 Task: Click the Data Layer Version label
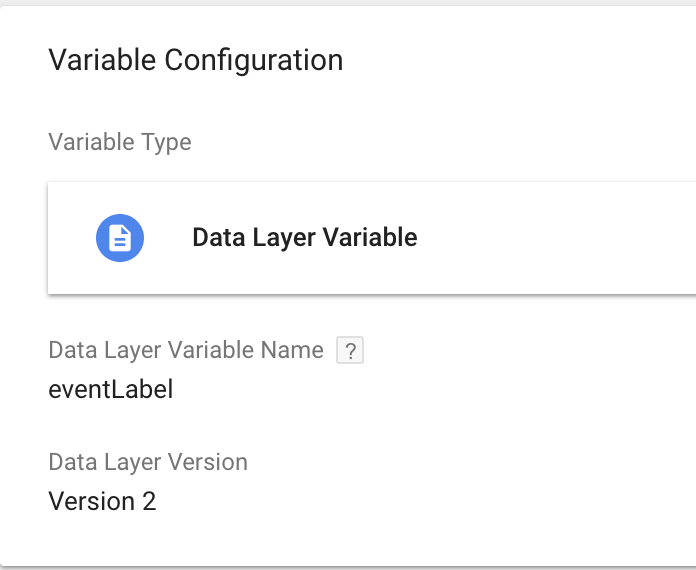tap(148, 462)
